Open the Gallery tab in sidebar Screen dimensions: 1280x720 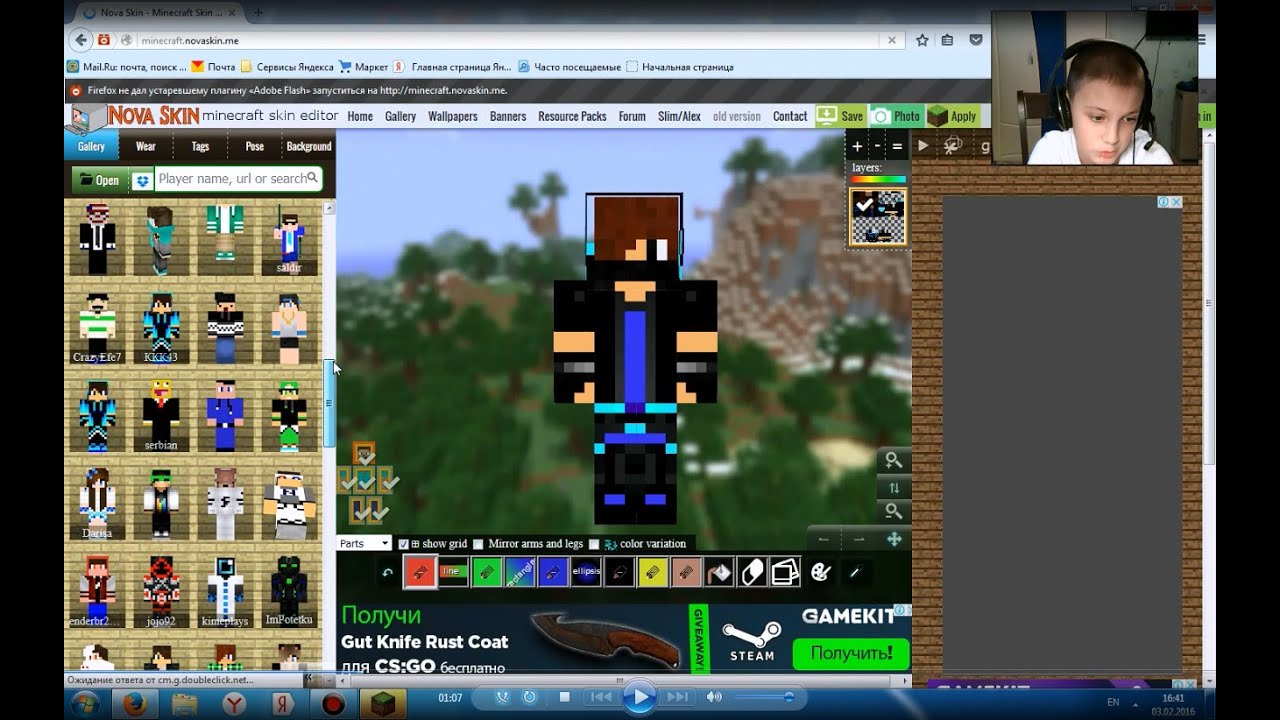[x=91, y=146]
